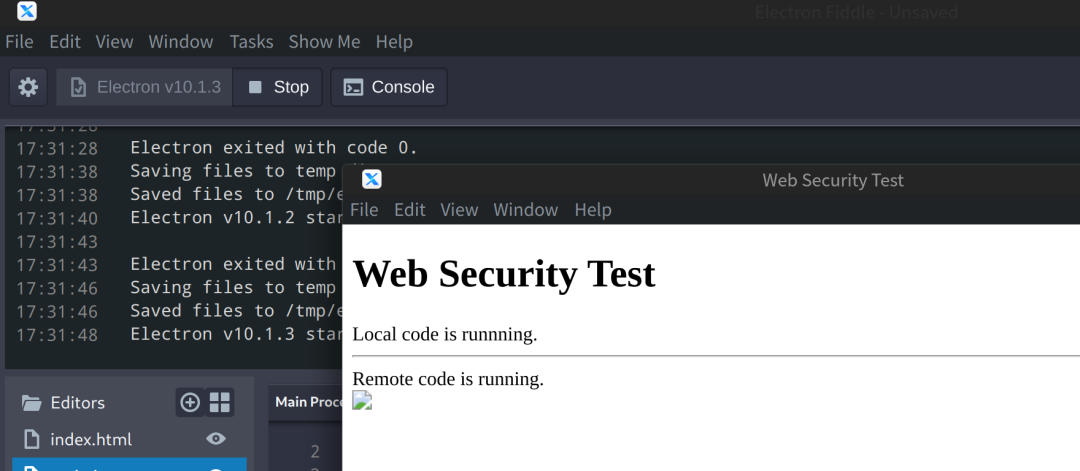Click console log entry at 17:31:40

tap(179, 218)
